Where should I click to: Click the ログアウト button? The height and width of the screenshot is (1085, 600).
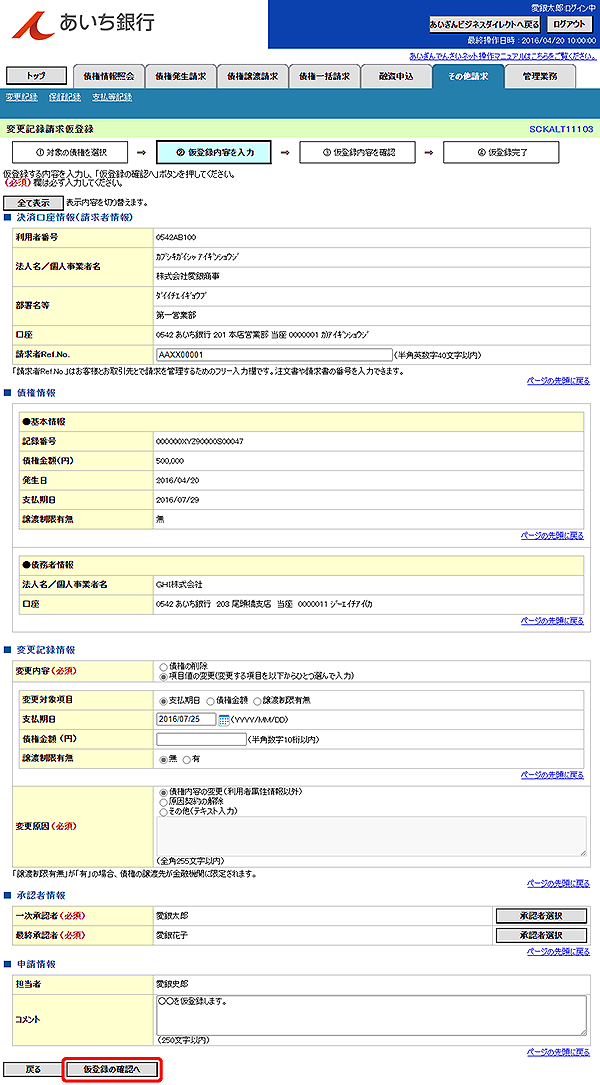(570, 24)
